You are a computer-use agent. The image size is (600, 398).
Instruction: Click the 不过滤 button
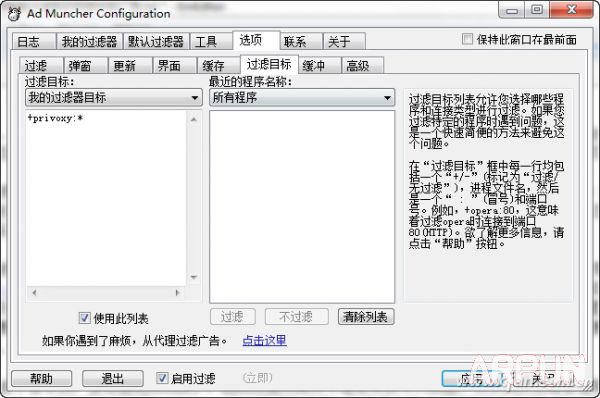(x=297, y=317)
